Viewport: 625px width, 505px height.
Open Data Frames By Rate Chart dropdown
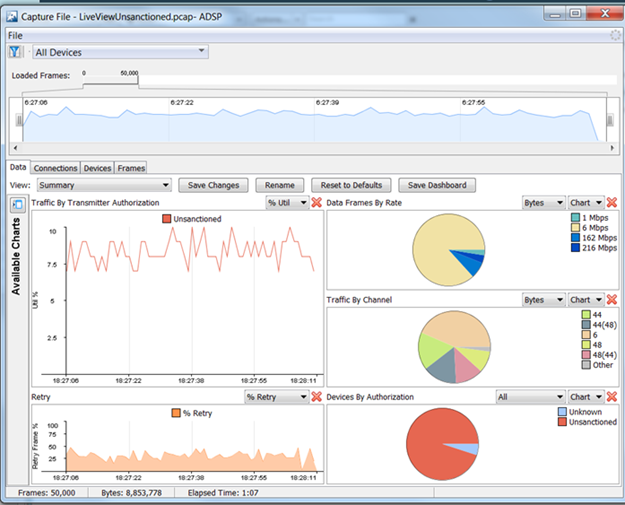pos(586,202)
